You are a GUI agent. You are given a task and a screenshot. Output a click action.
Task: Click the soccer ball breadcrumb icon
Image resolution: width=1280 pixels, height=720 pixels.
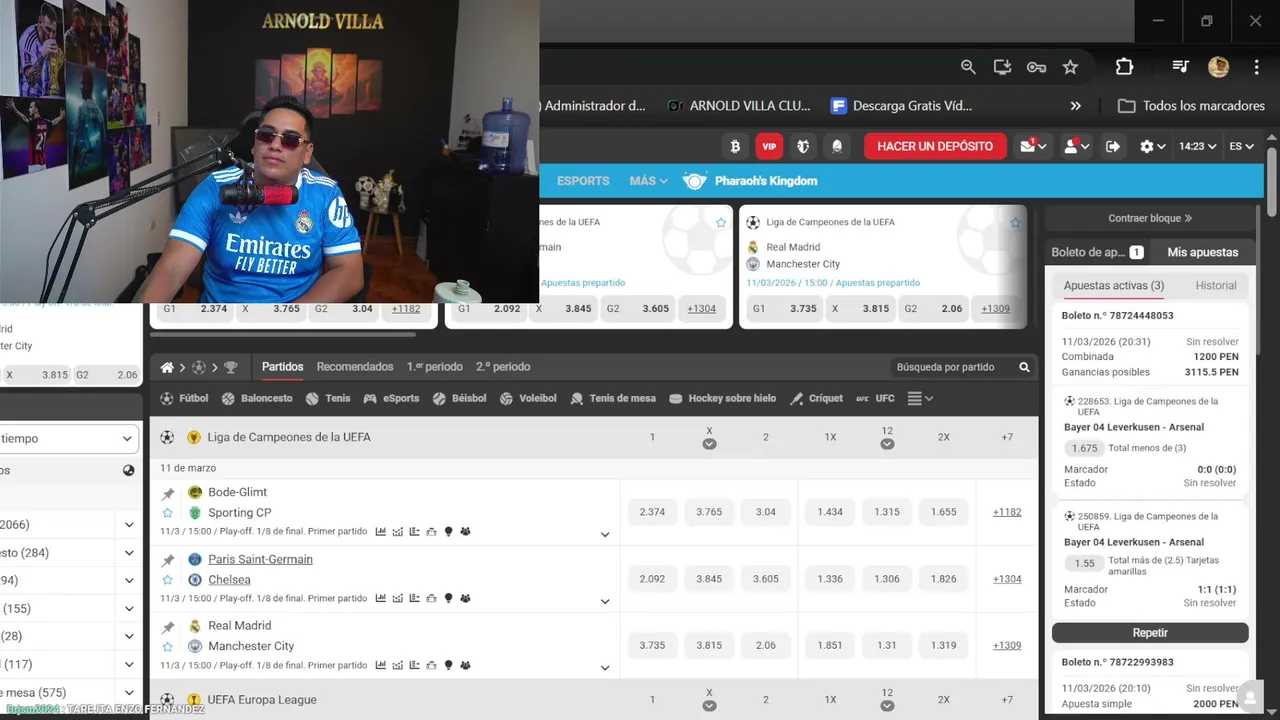pyautogui.click(x=199, y=367)
